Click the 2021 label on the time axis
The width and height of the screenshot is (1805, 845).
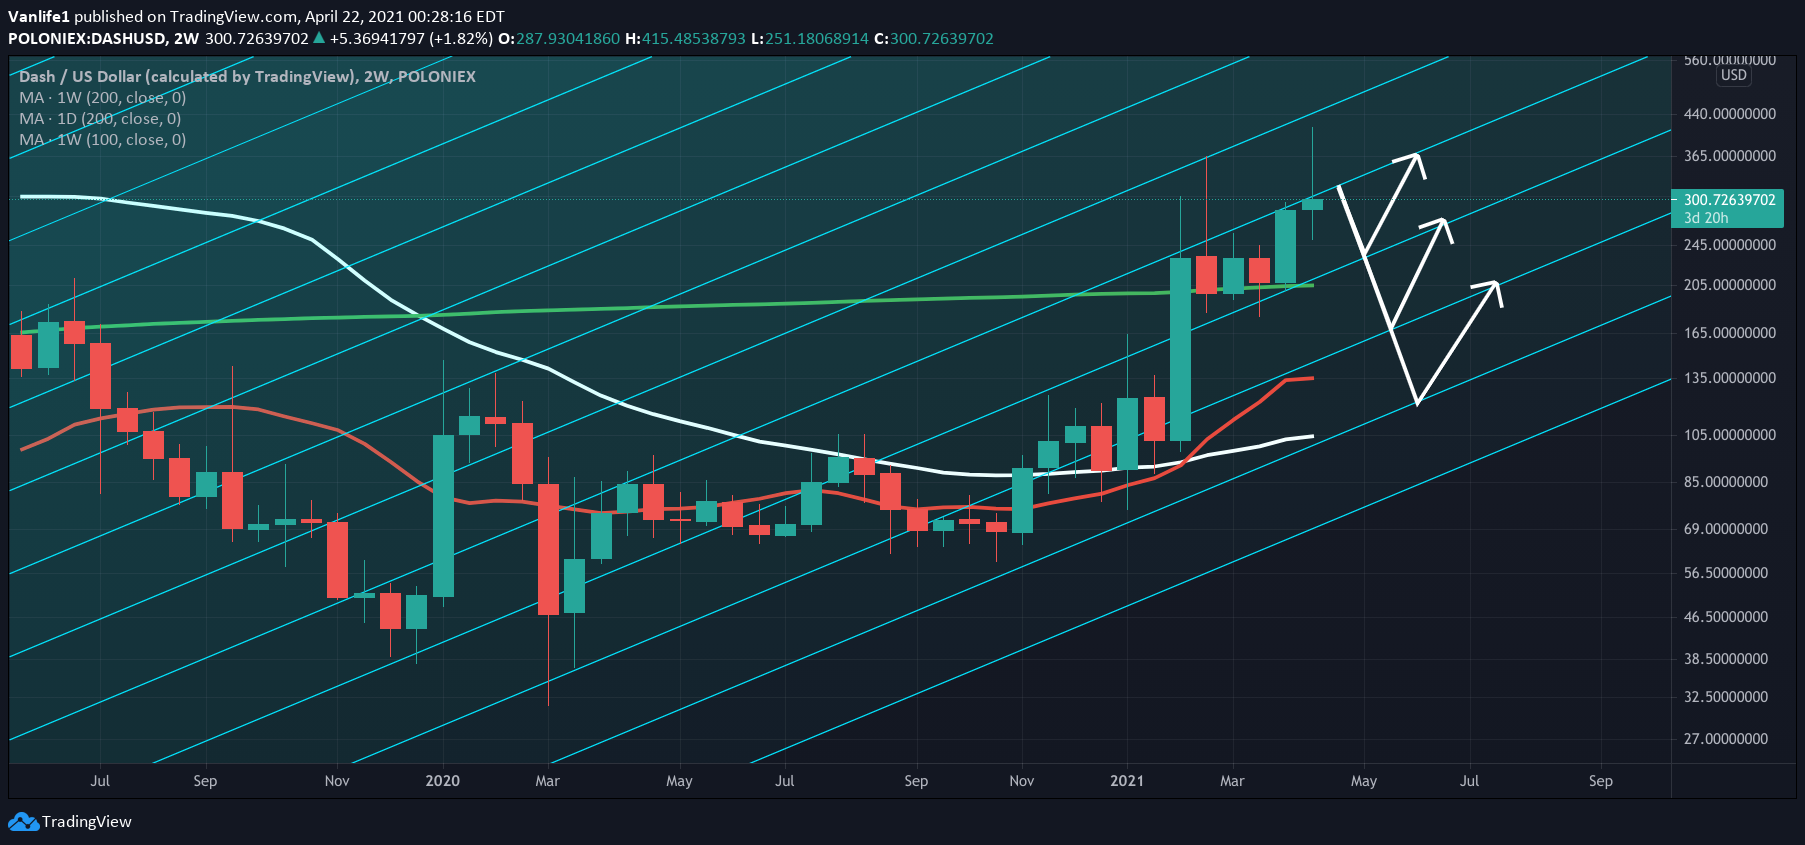[x=1127, y=781]
